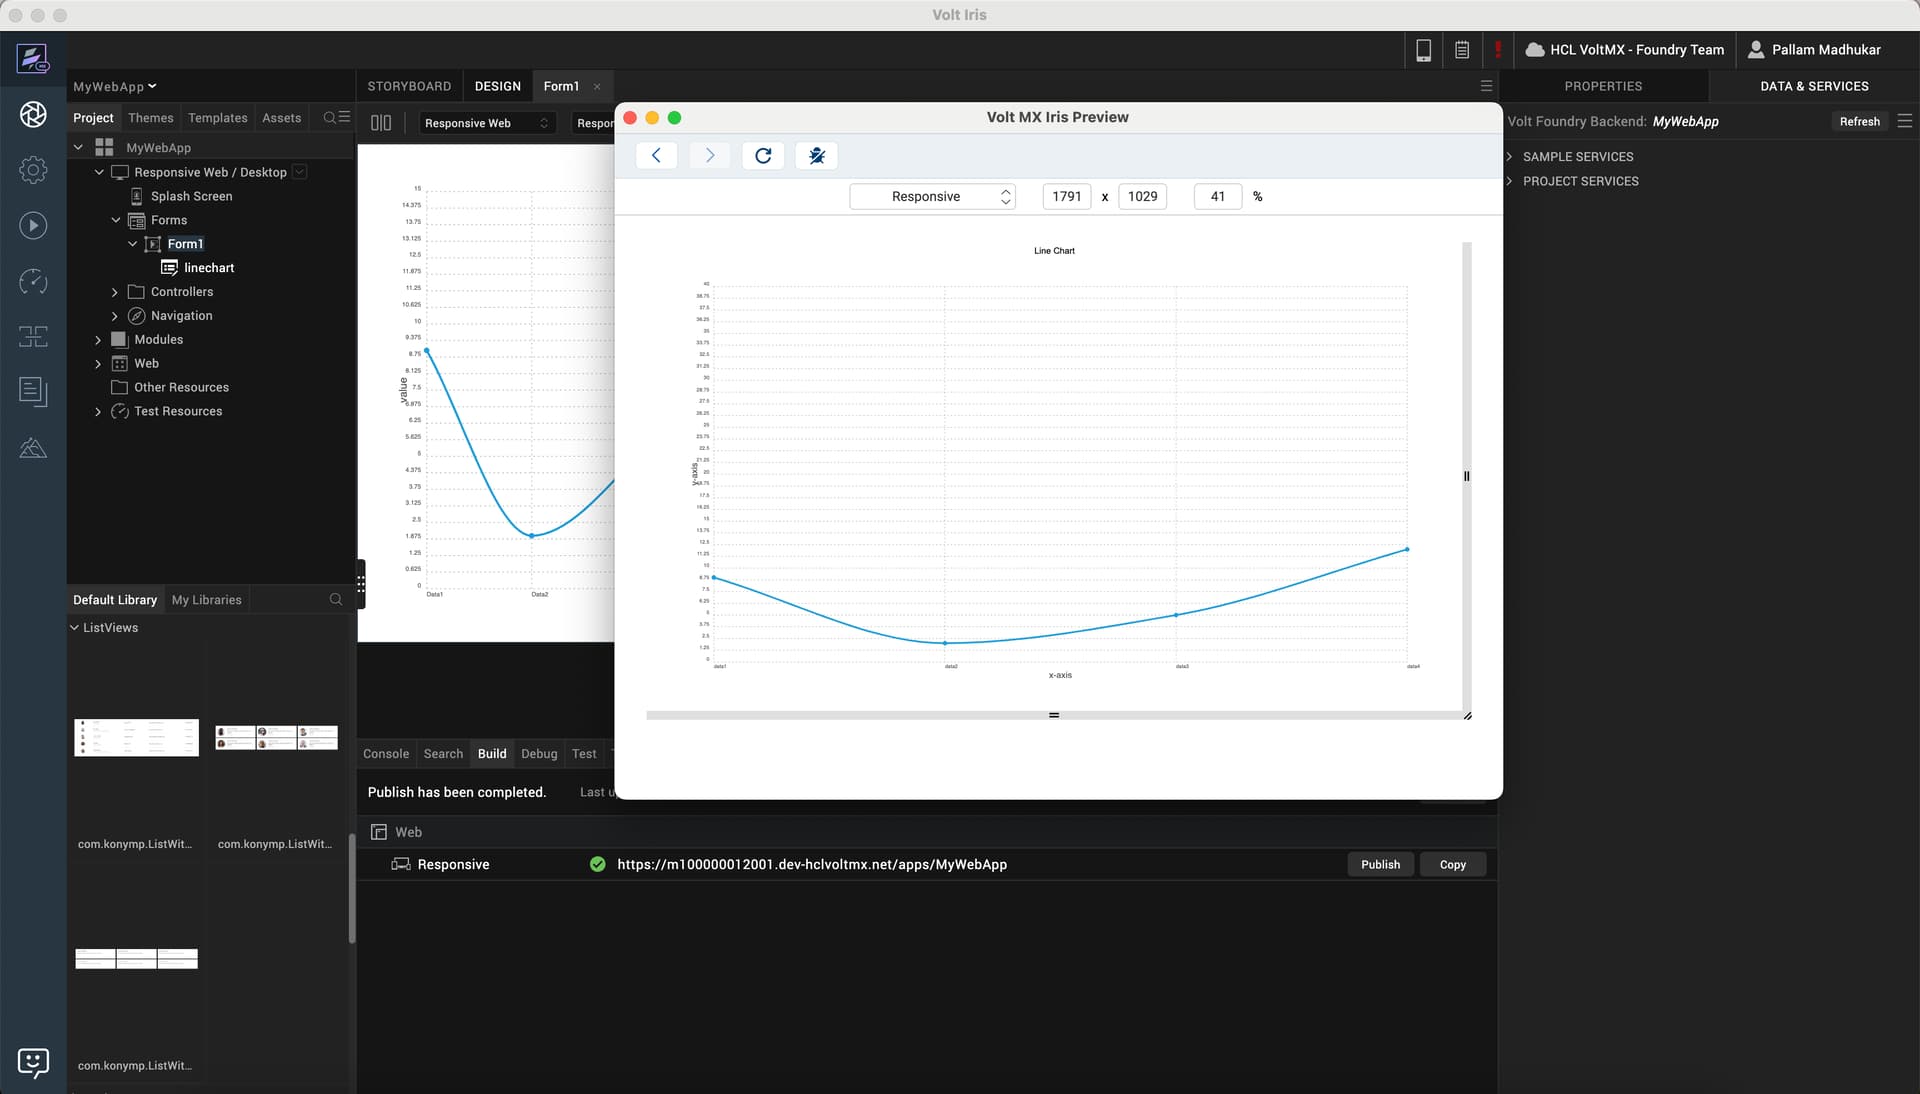Go forward in Iris Preview window

click(710, 155)
